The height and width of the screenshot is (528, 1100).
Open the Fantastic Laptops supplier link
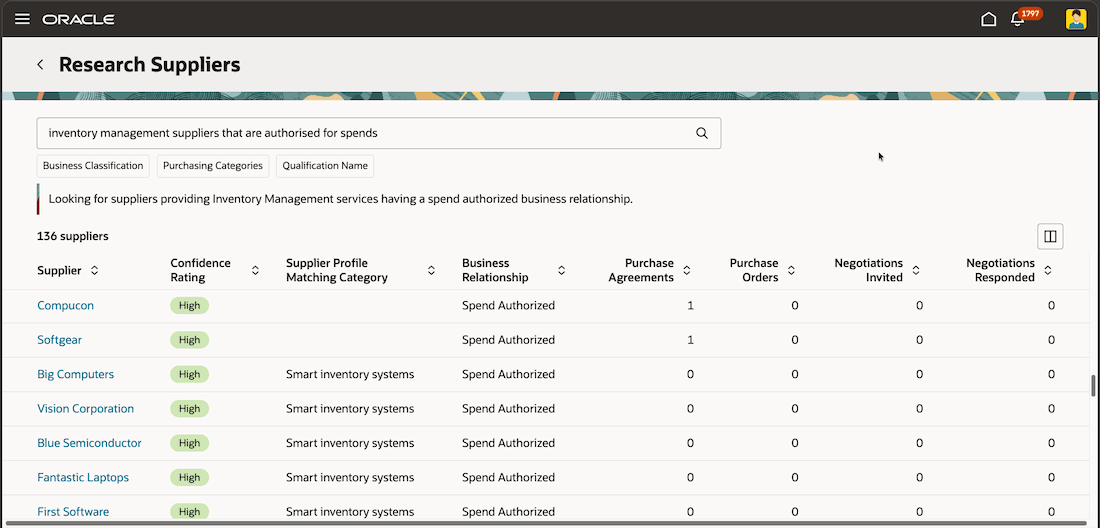83,478
